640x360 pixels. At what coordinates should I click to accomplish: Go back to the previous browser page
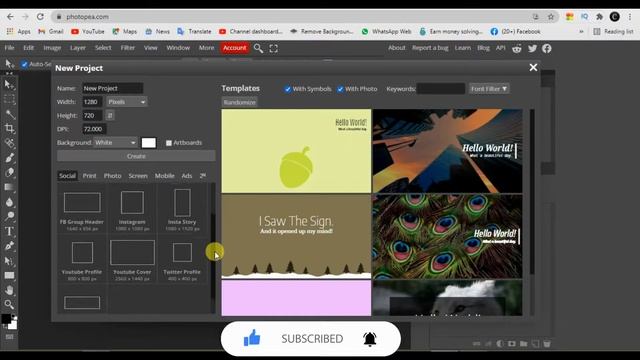pos(10,17)
